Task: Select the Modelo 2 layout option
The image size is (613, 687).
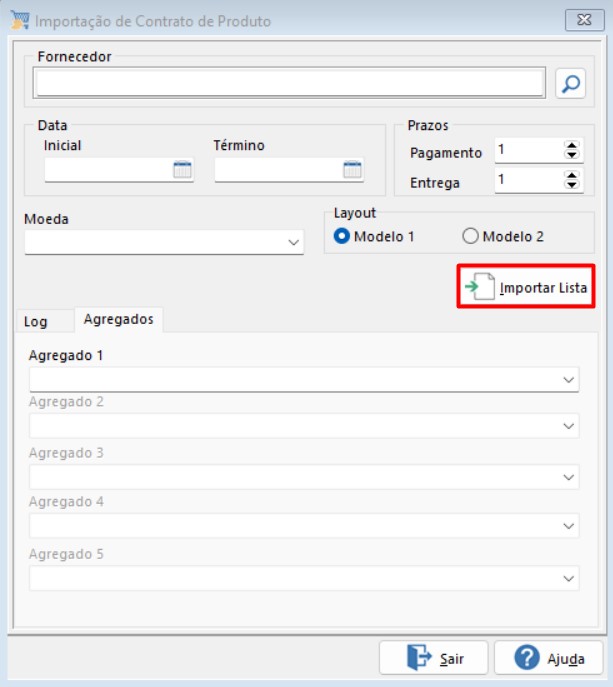Action: pos(470,236)
